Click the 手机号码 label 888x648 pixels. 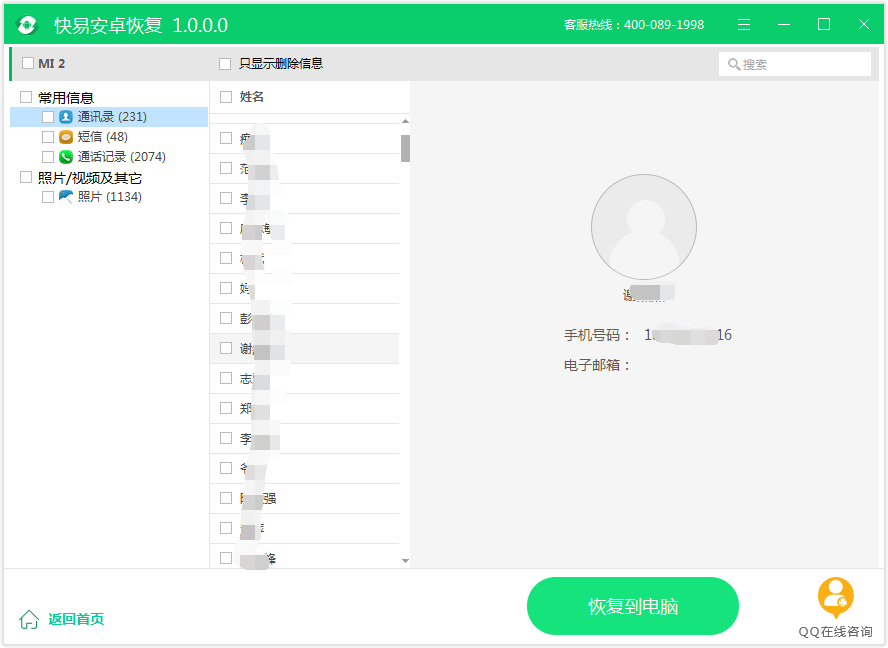click(x=597, y=335)
